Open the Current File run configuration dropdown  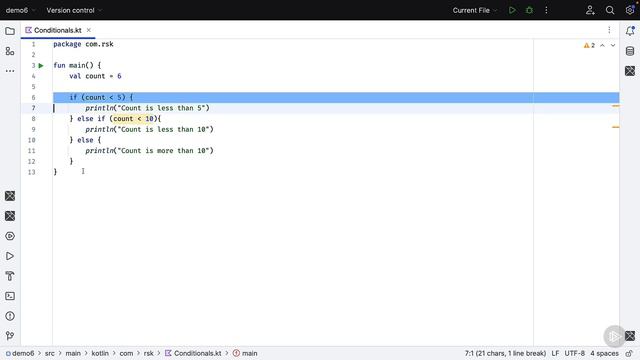click(475, 10)
